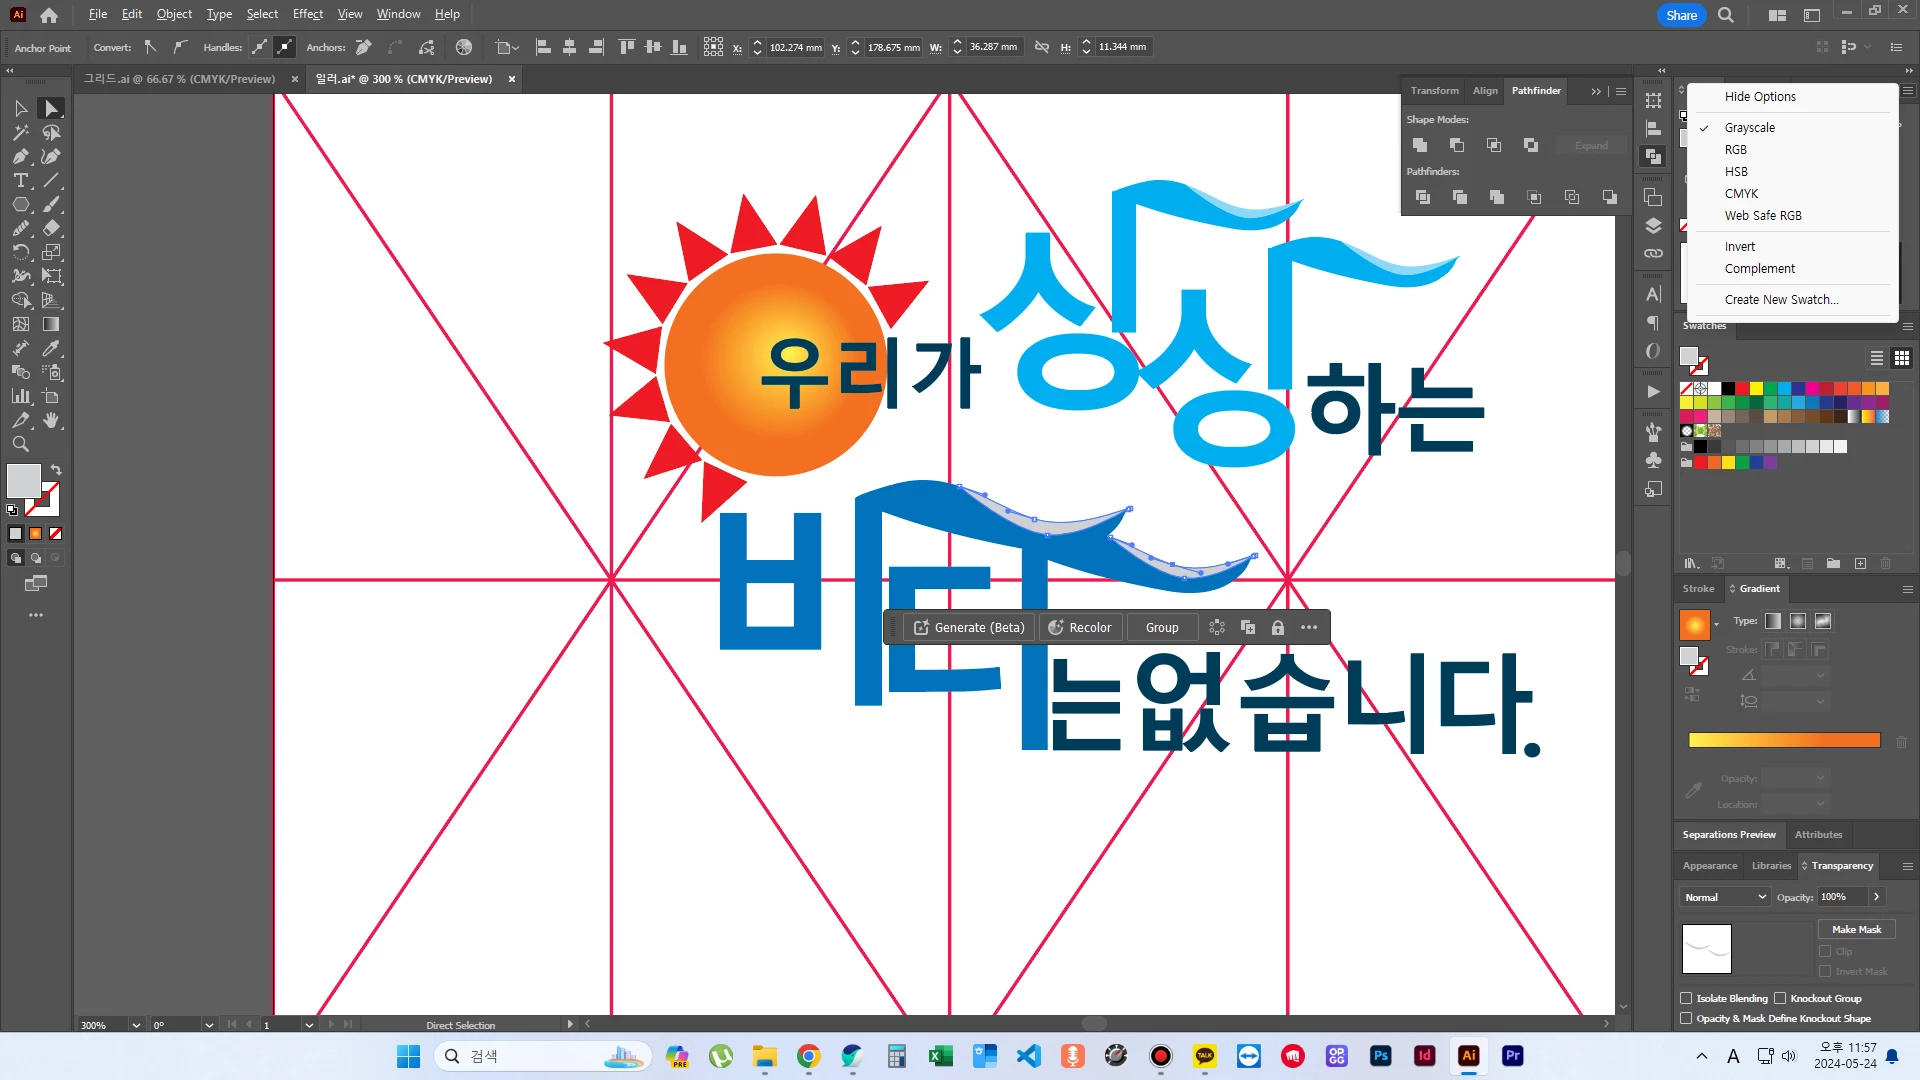Switch to the 그리드.ai document tab
1920x1080 pixels.
(180, 79)
